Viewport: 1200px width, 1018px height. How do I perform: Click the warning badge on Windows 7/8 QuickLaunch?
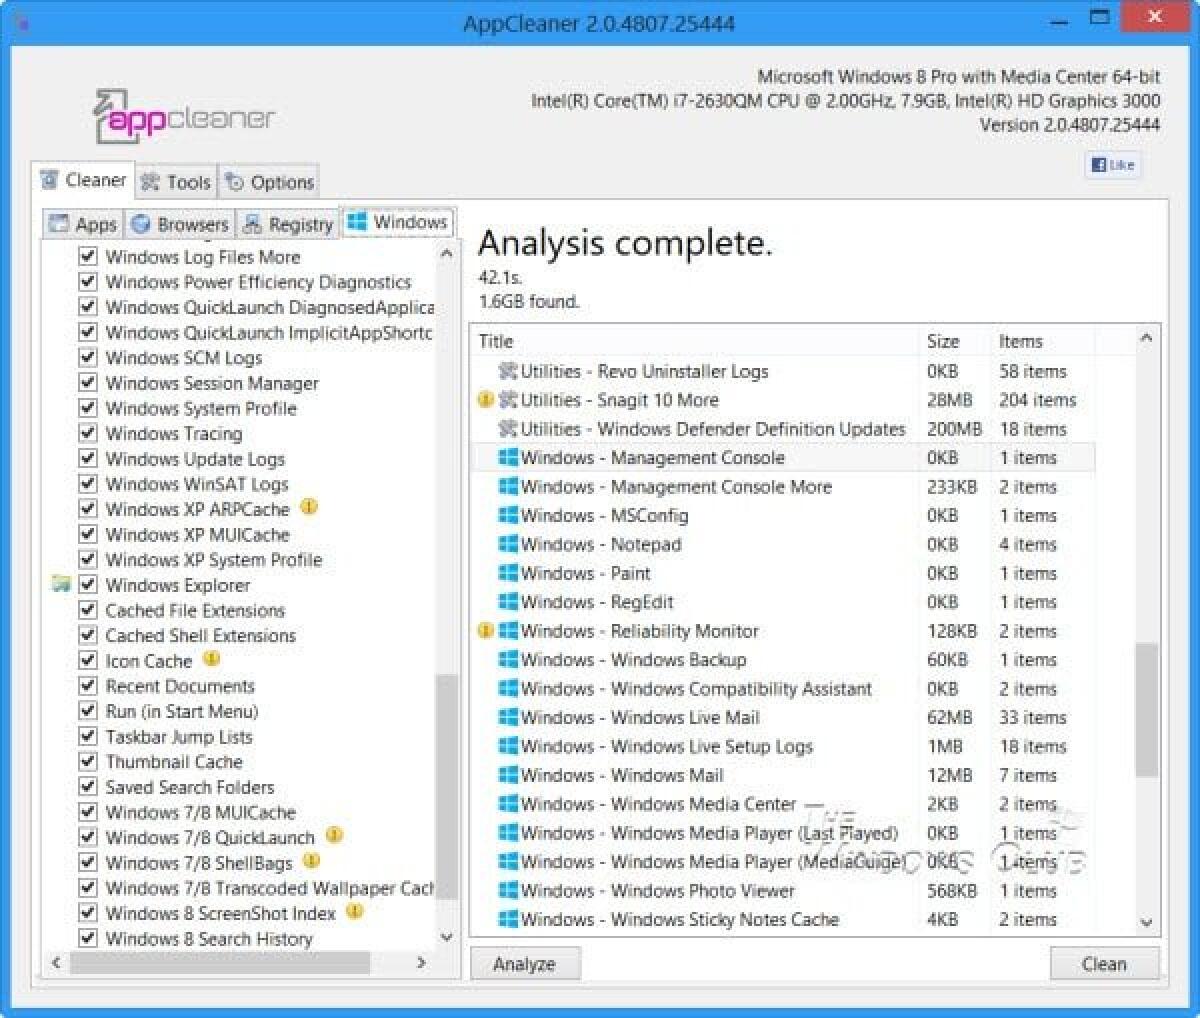[334, 837]
